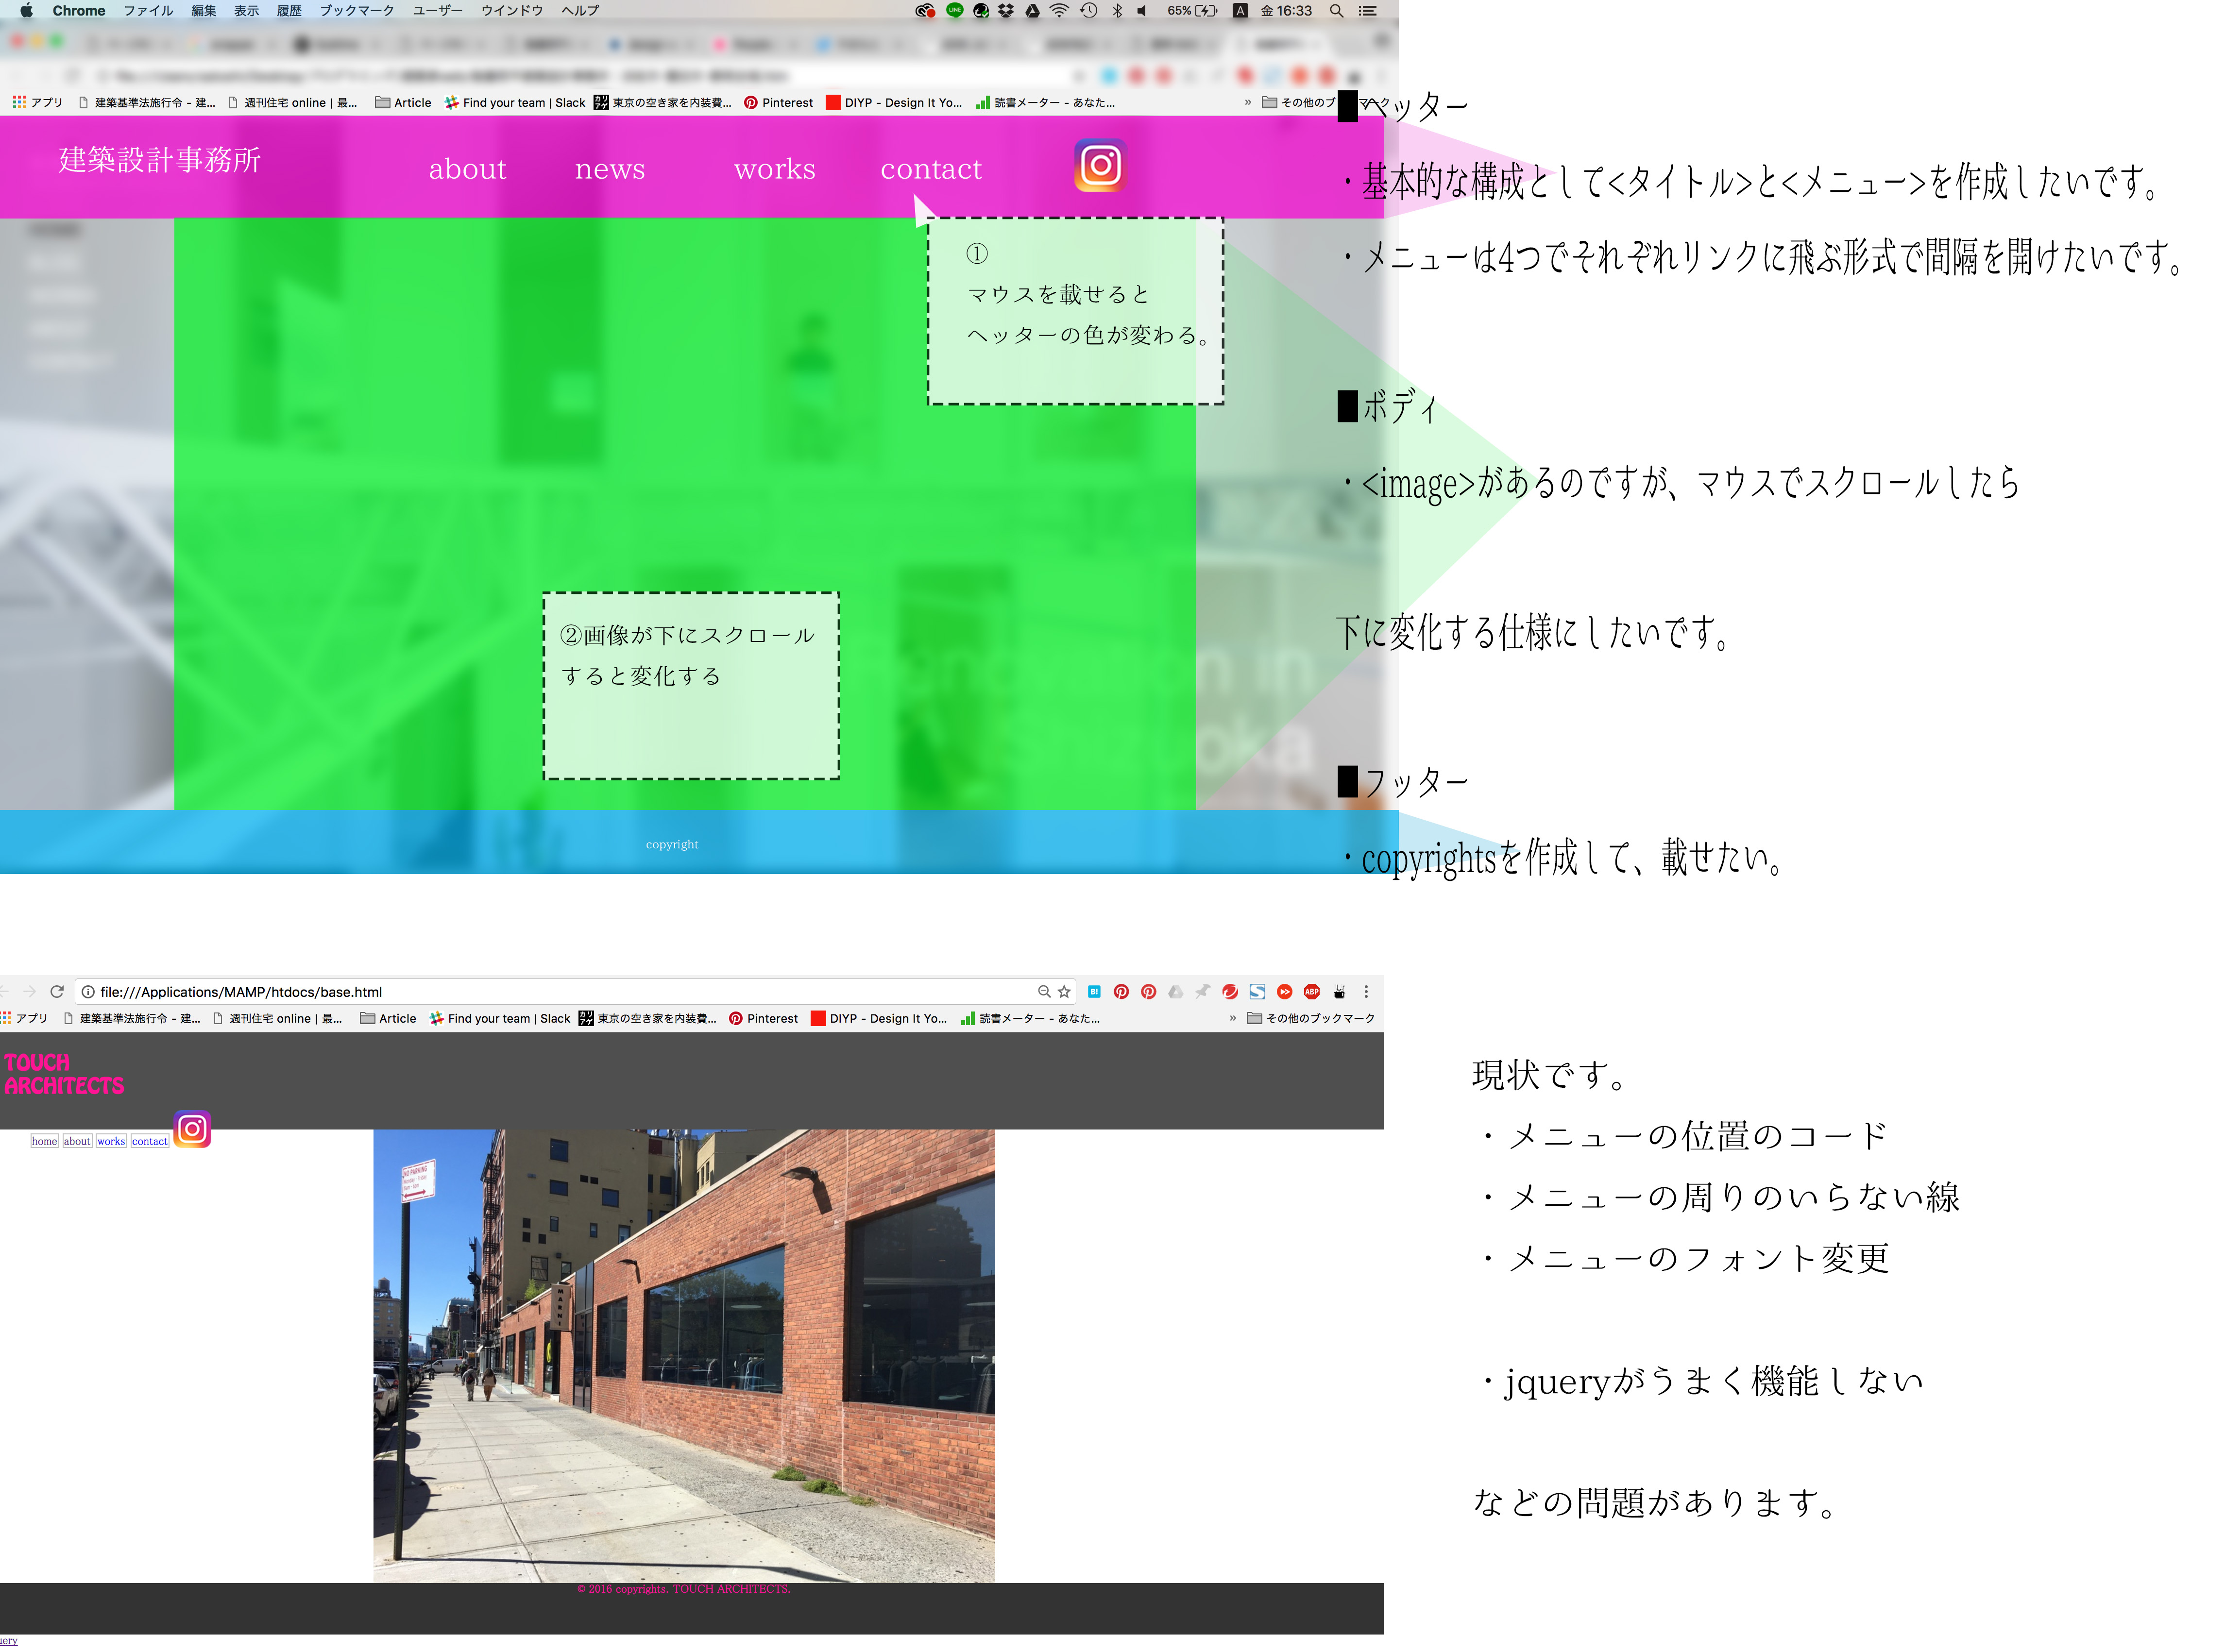Open Spotlight search in the menu bar

point(1336,11)
